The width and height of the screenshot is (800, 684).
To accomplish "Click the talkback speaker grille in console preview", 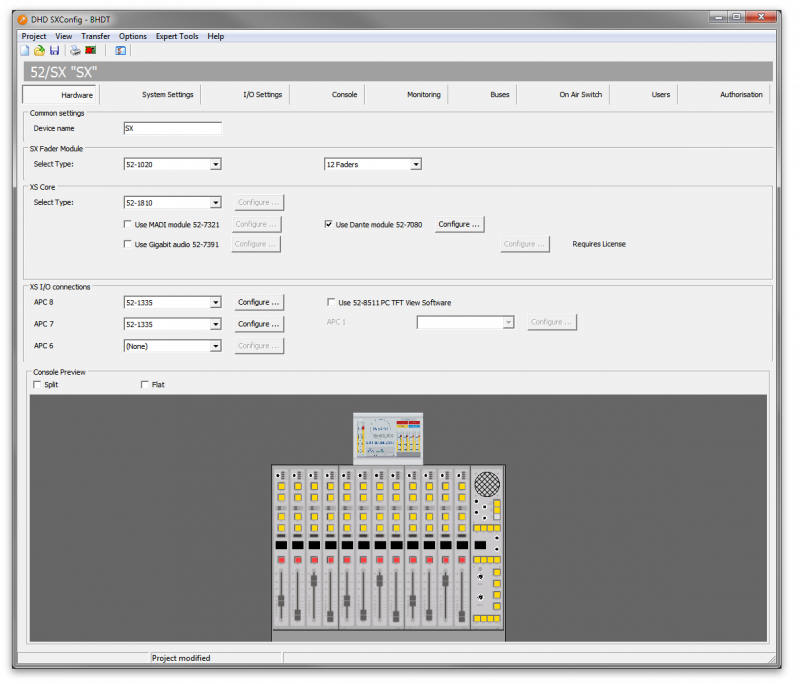I will coord(487,484).
